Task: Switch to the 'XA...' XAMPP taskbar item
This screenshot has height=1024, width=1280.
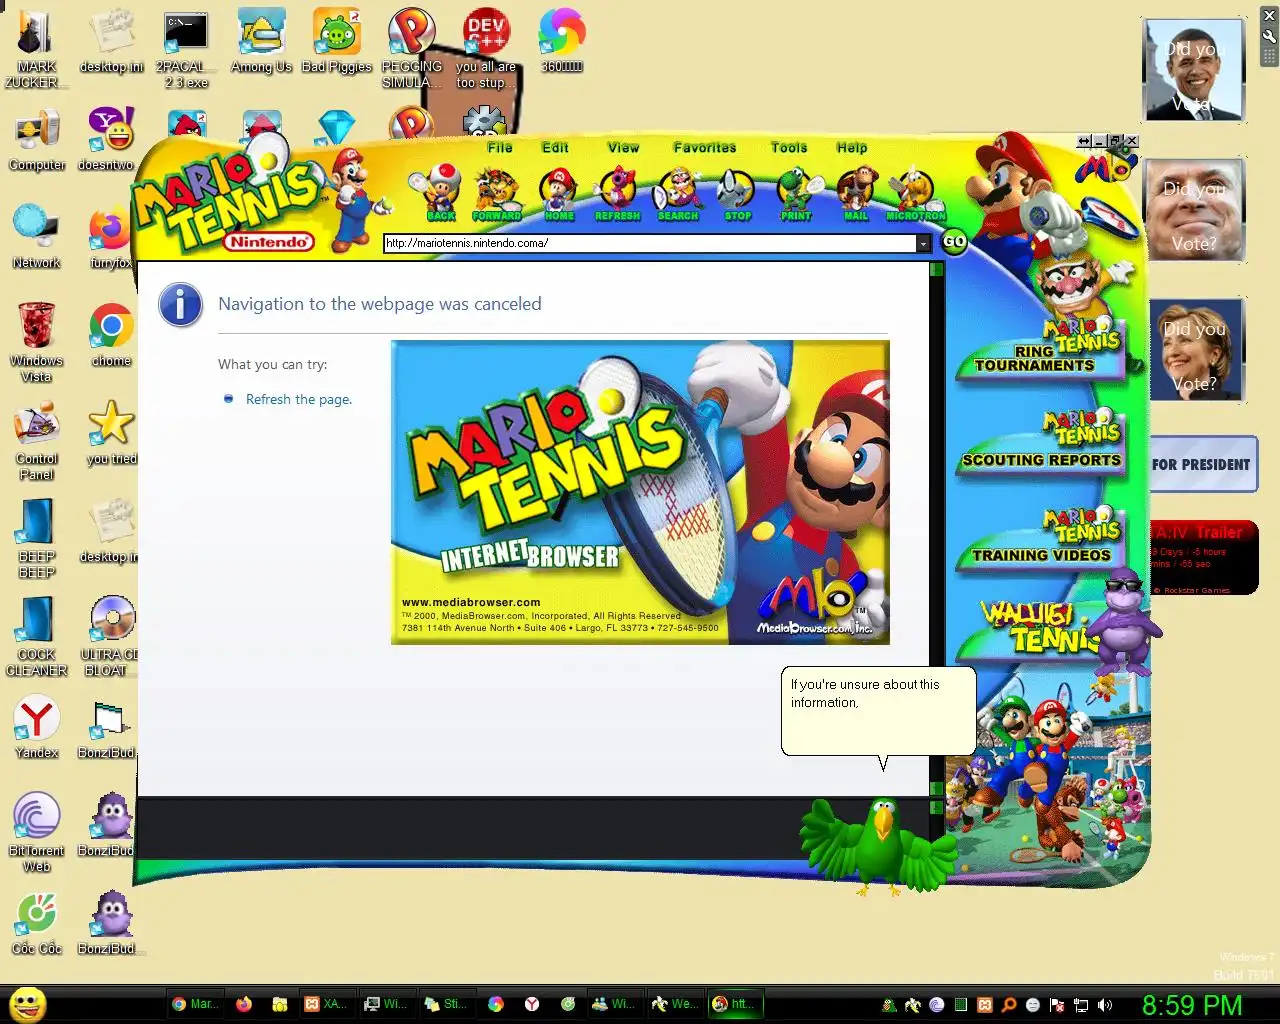Action: pos(326,1004)
